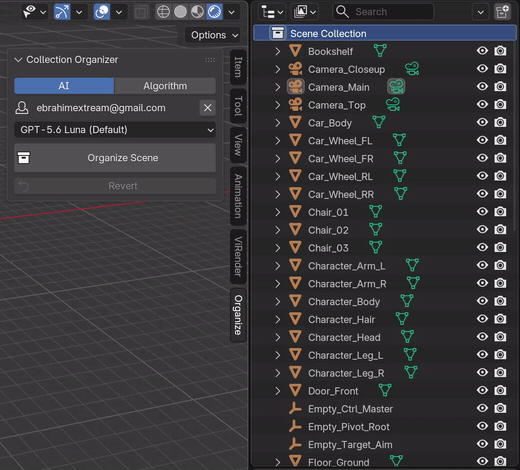Open the viewport Options dropdown
The height and width of the screenshot is (470, 520).
click(213, 35)
